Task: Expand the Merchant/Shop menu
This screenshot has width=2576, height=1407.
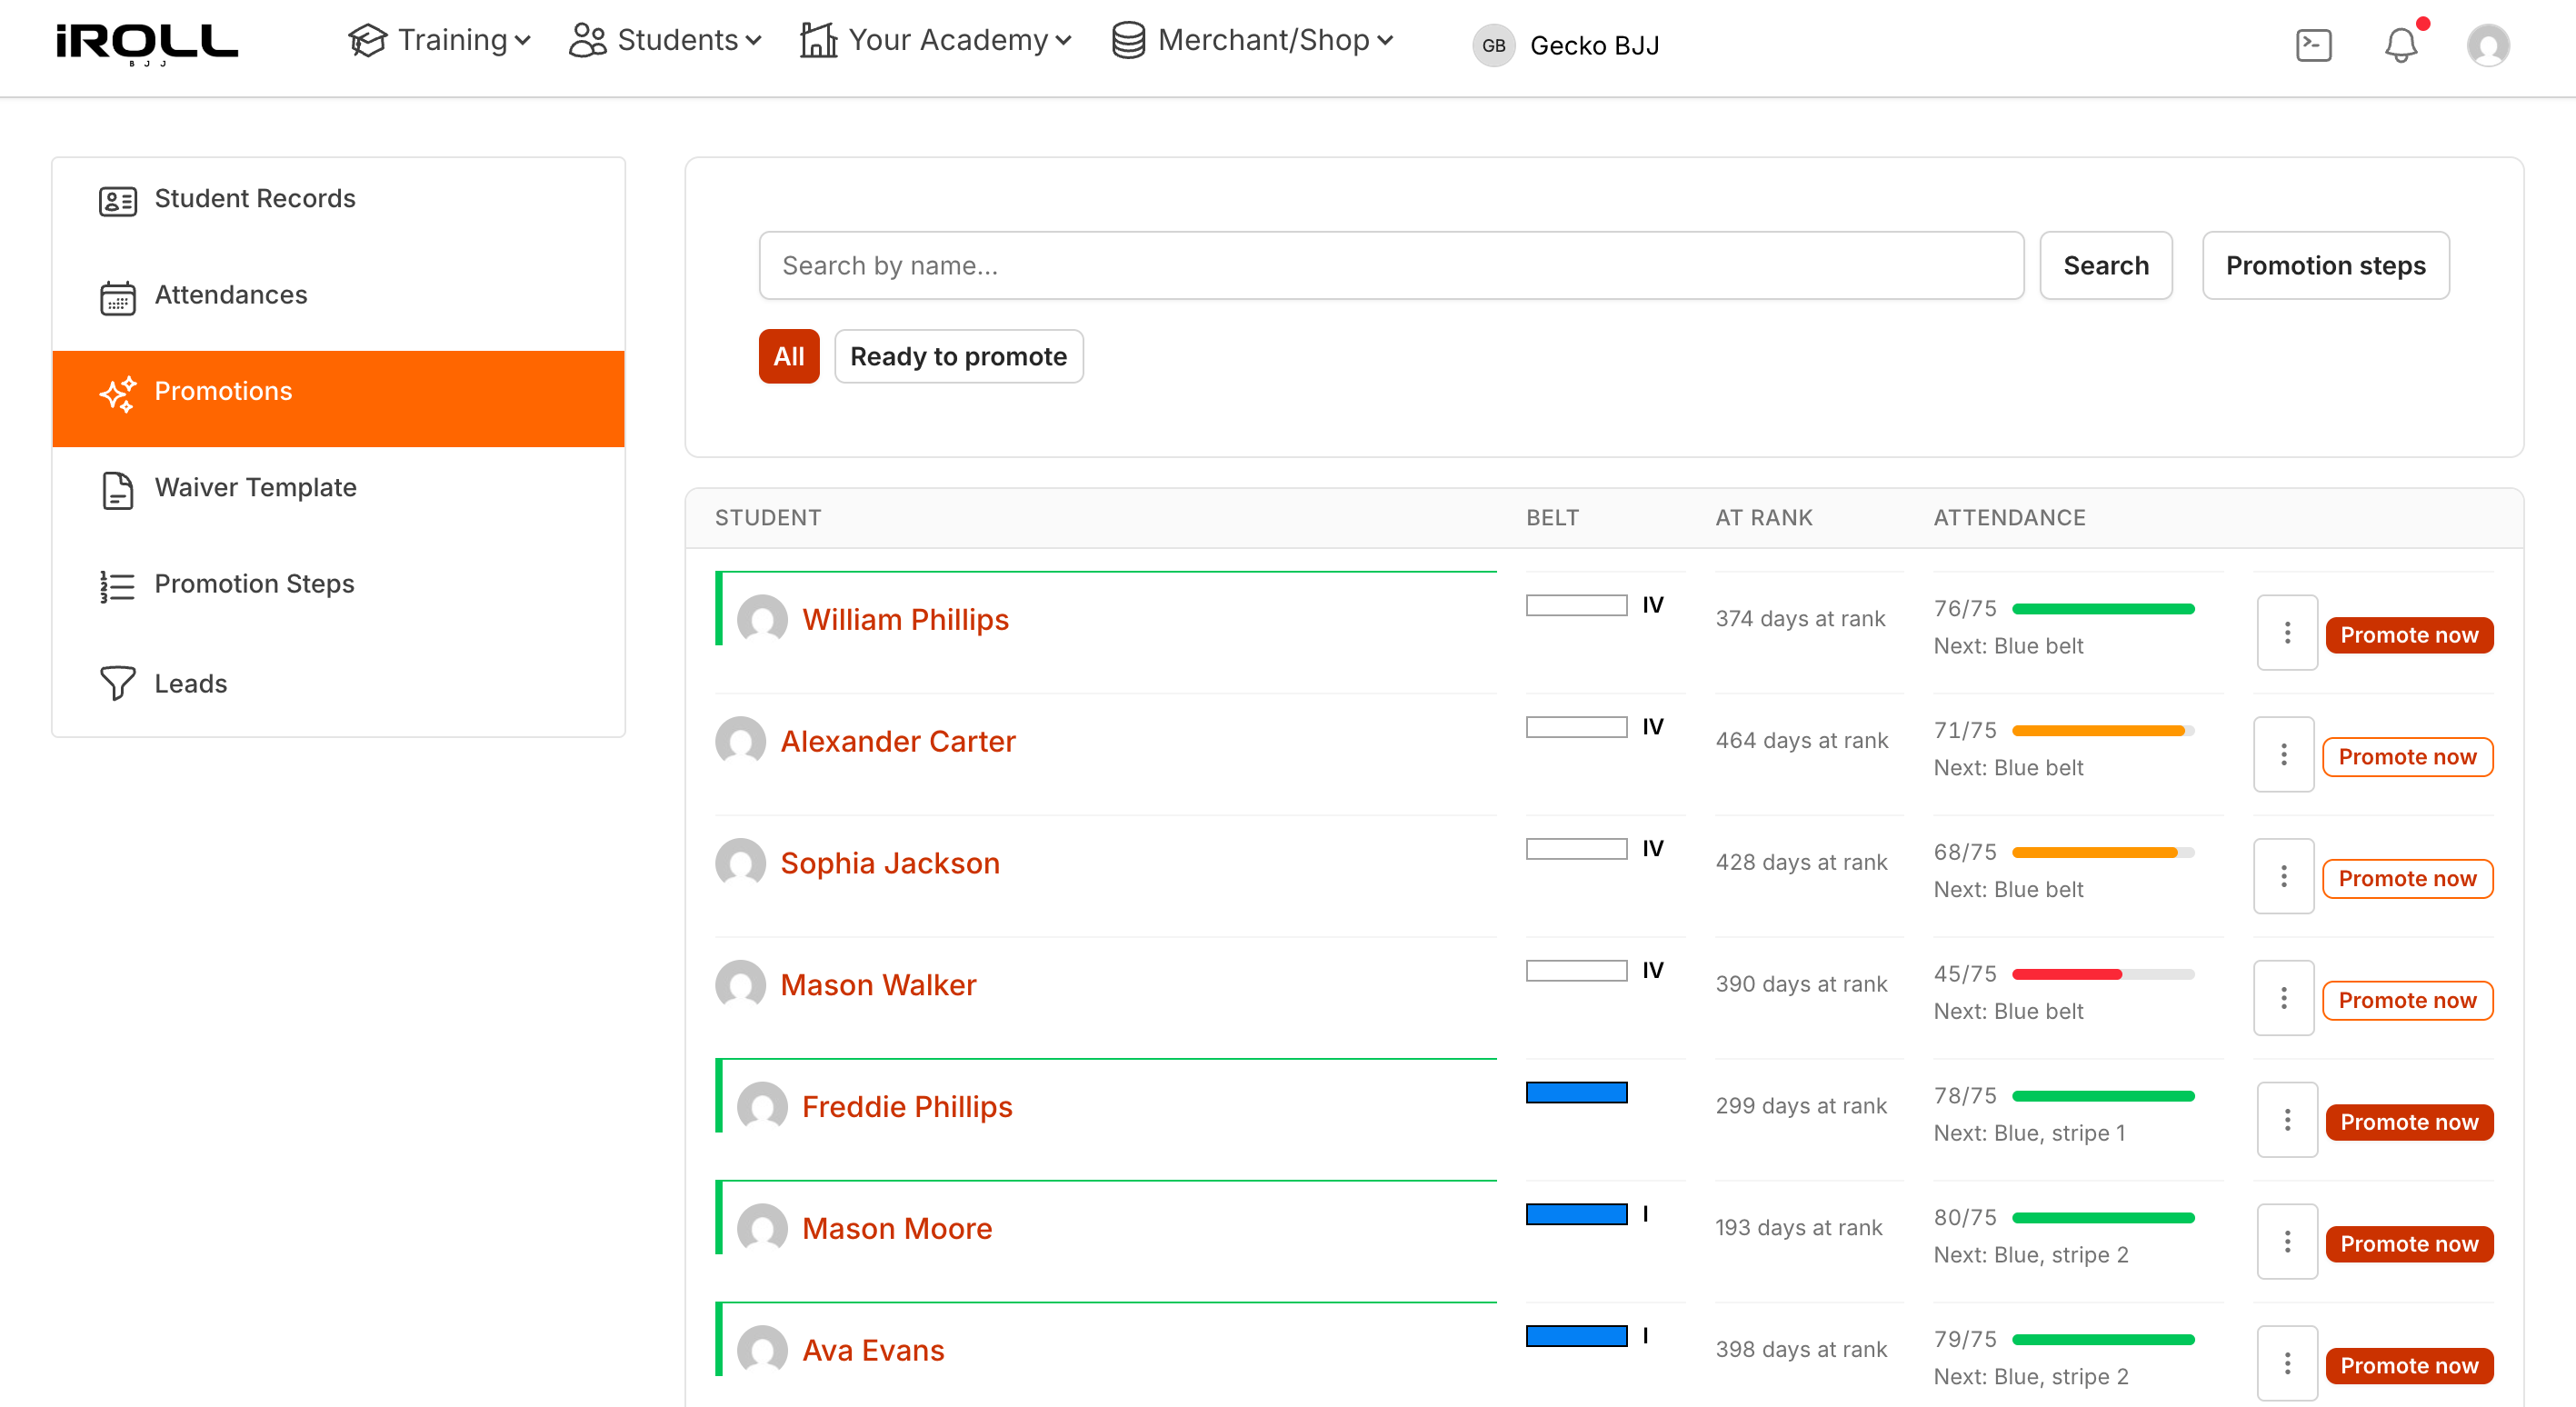Action: pyautogui.click(x=1252, y=40)
